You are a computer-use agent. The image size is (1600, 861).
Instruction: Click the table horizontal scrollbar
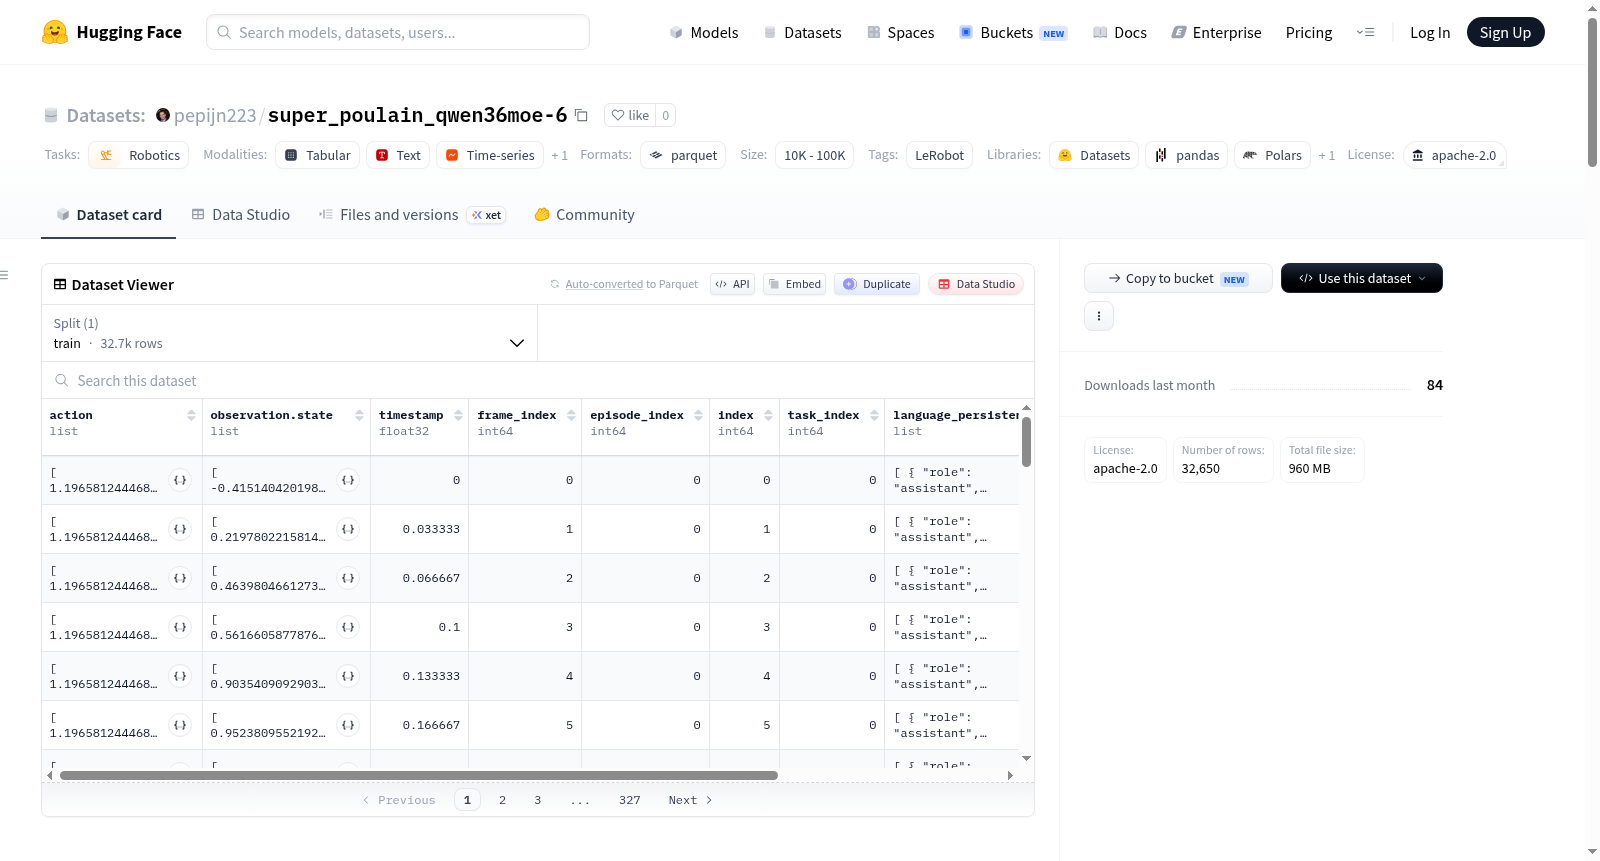[x=418, y=775]
